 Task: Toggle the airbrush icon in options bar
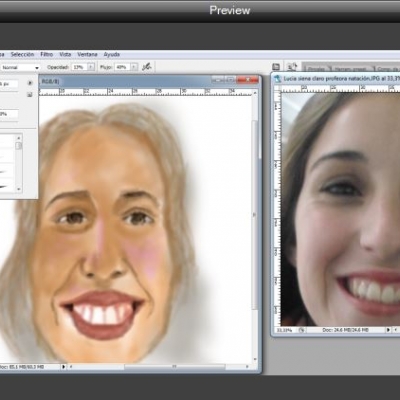[x=147, y=67]
